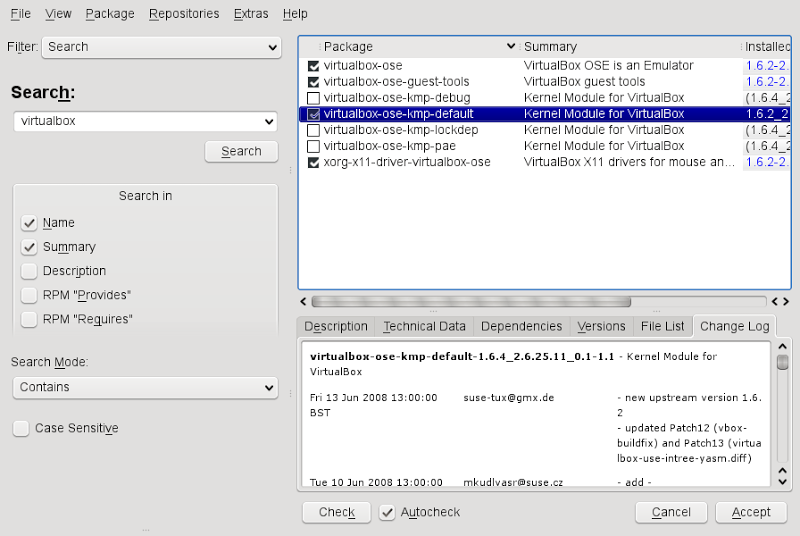Enable searching in Description

pyautogui.click(x=29, y=271)
